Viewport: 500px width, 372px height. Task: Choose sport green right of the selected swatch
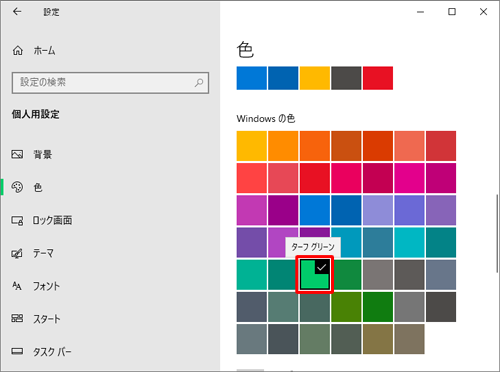coord(347,275)
